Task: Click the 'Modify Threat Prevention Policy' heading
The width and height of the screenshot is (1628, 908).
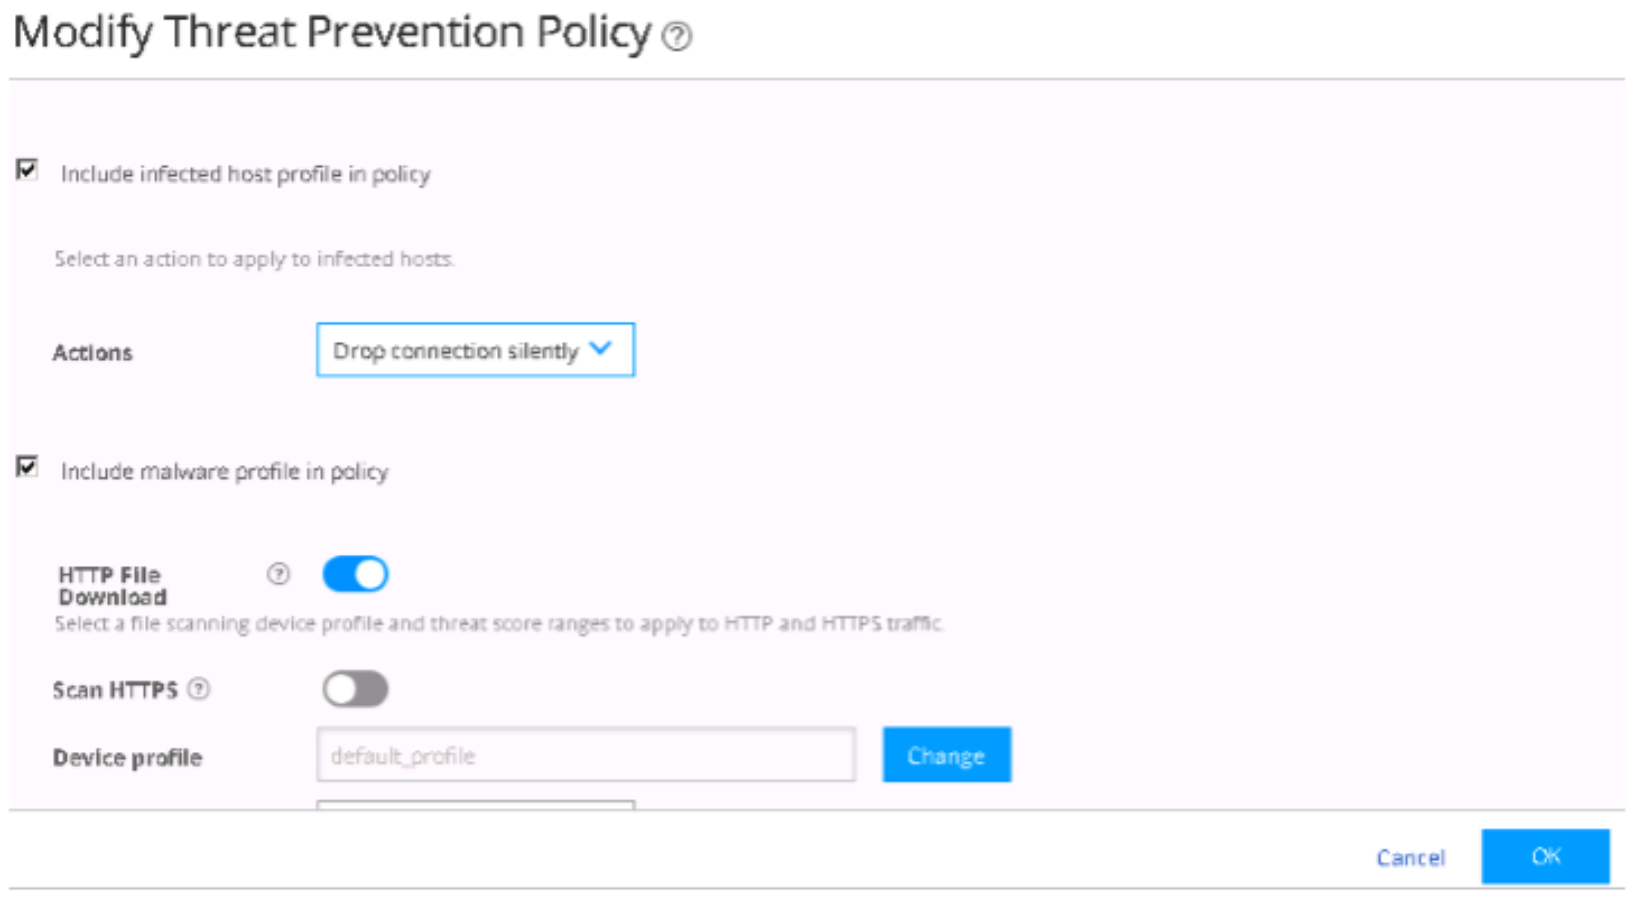Action: pyautogui.click(x=332, y=32)
